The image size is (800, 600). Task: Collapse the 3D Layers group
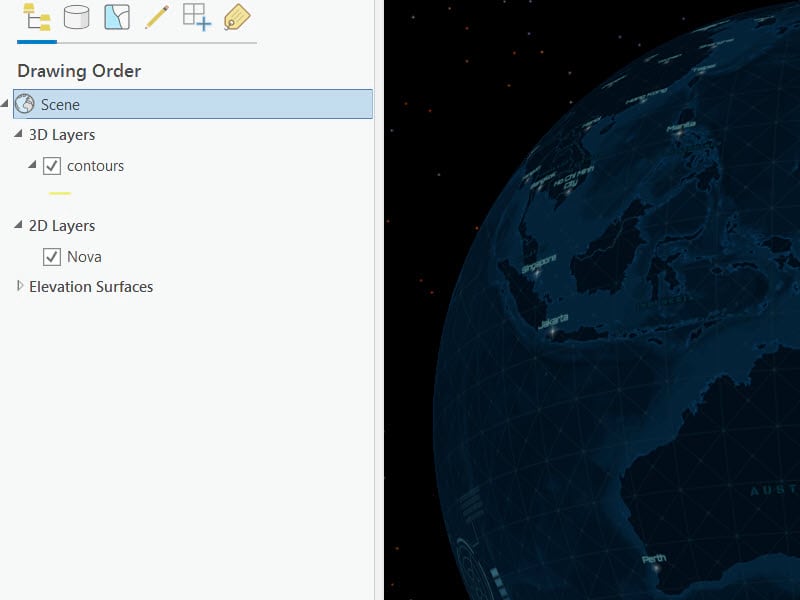coord(18,134)
